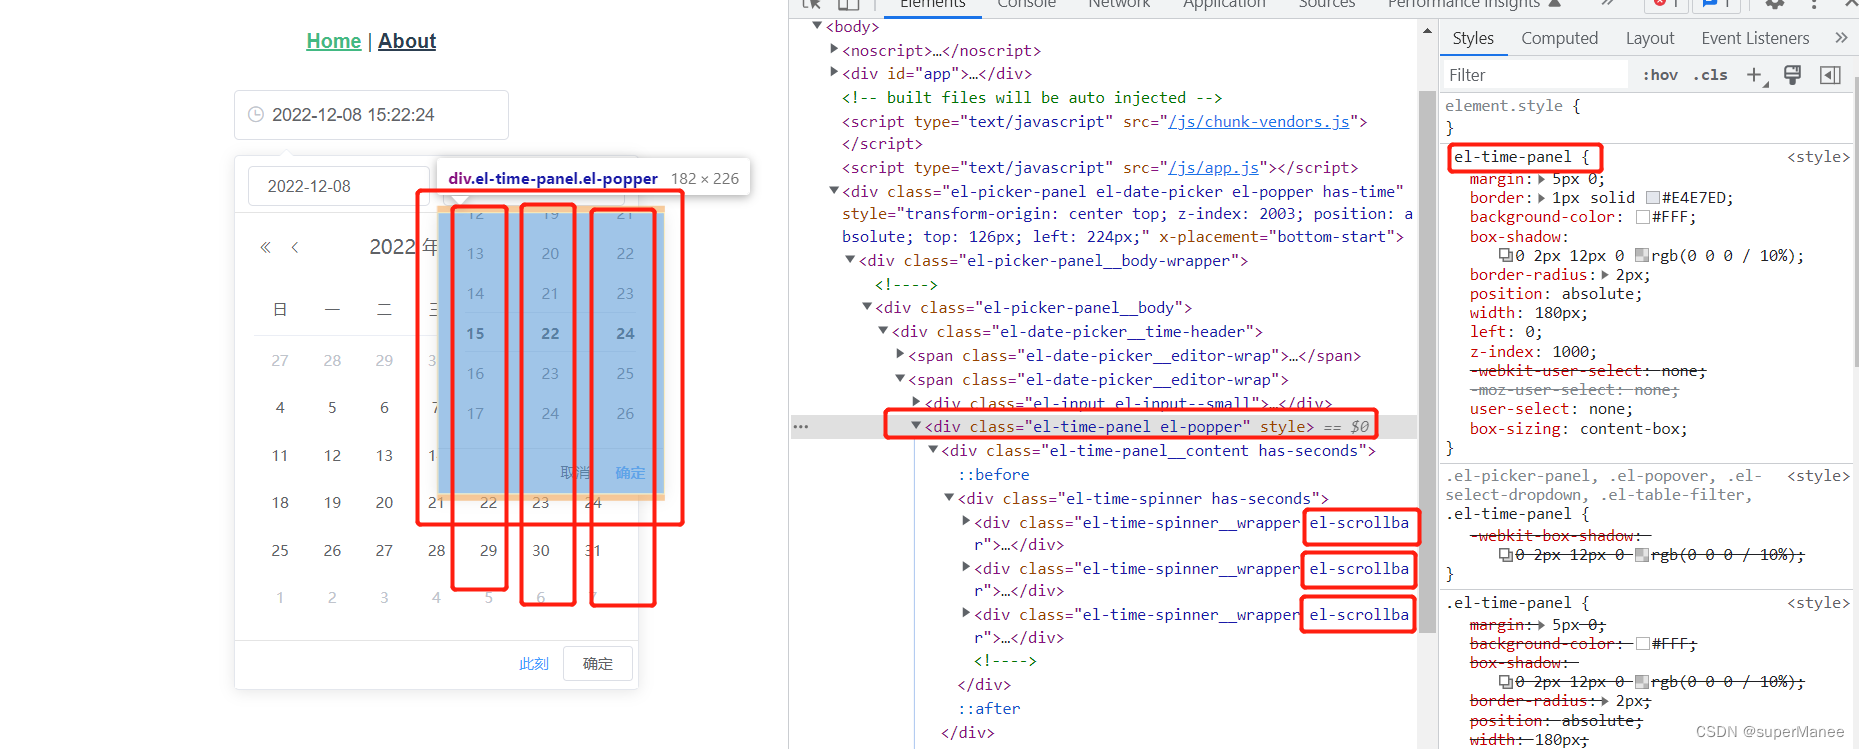Switch to the Layout tab
The image size is (1859, 749).
click(x=1649, y=38)
